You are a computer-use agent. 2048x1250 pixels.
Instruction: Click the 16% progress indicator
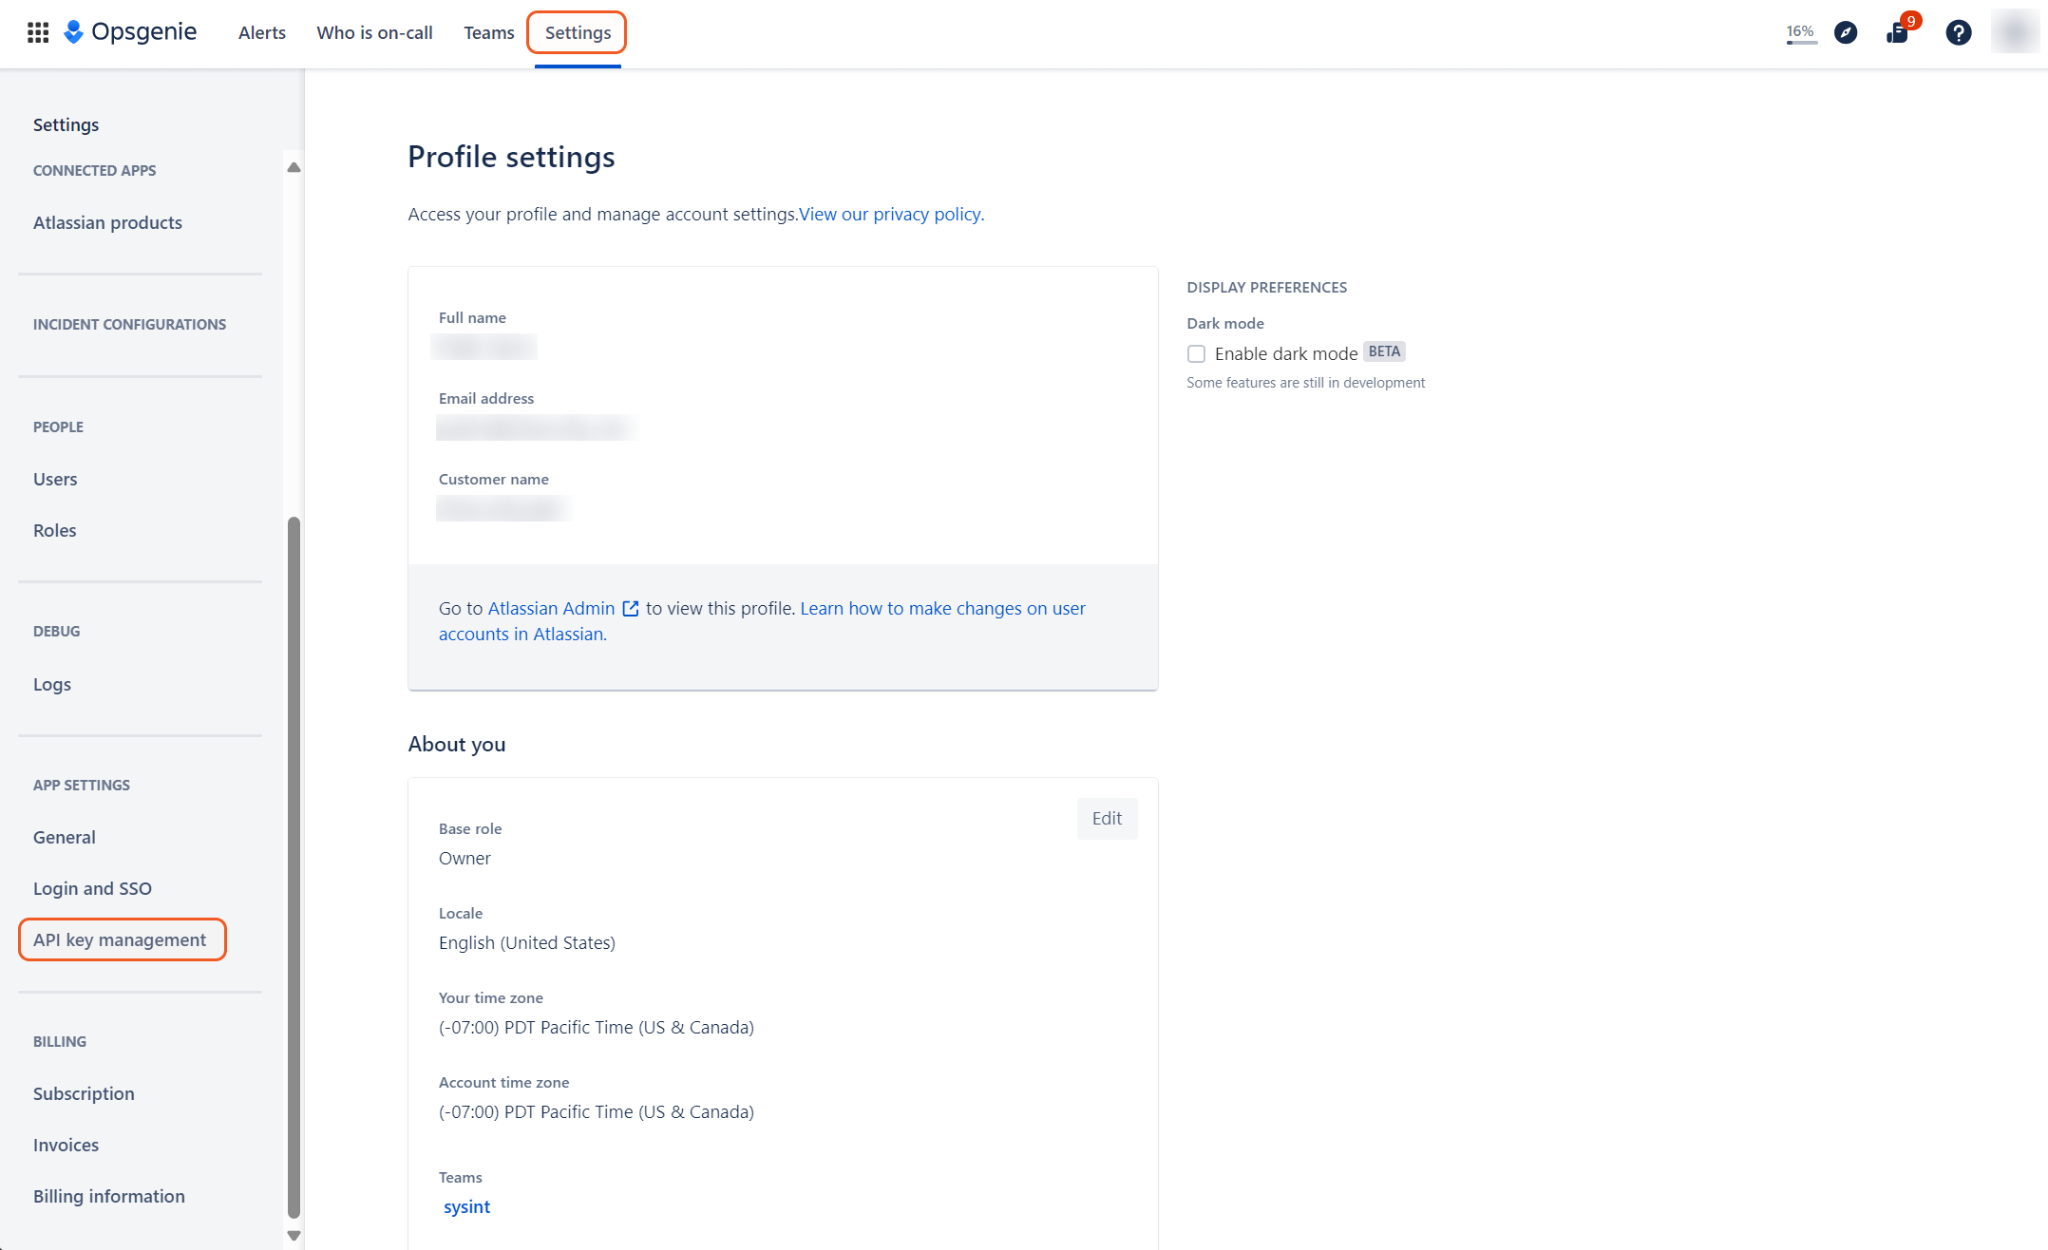(x=1799, y=31)
